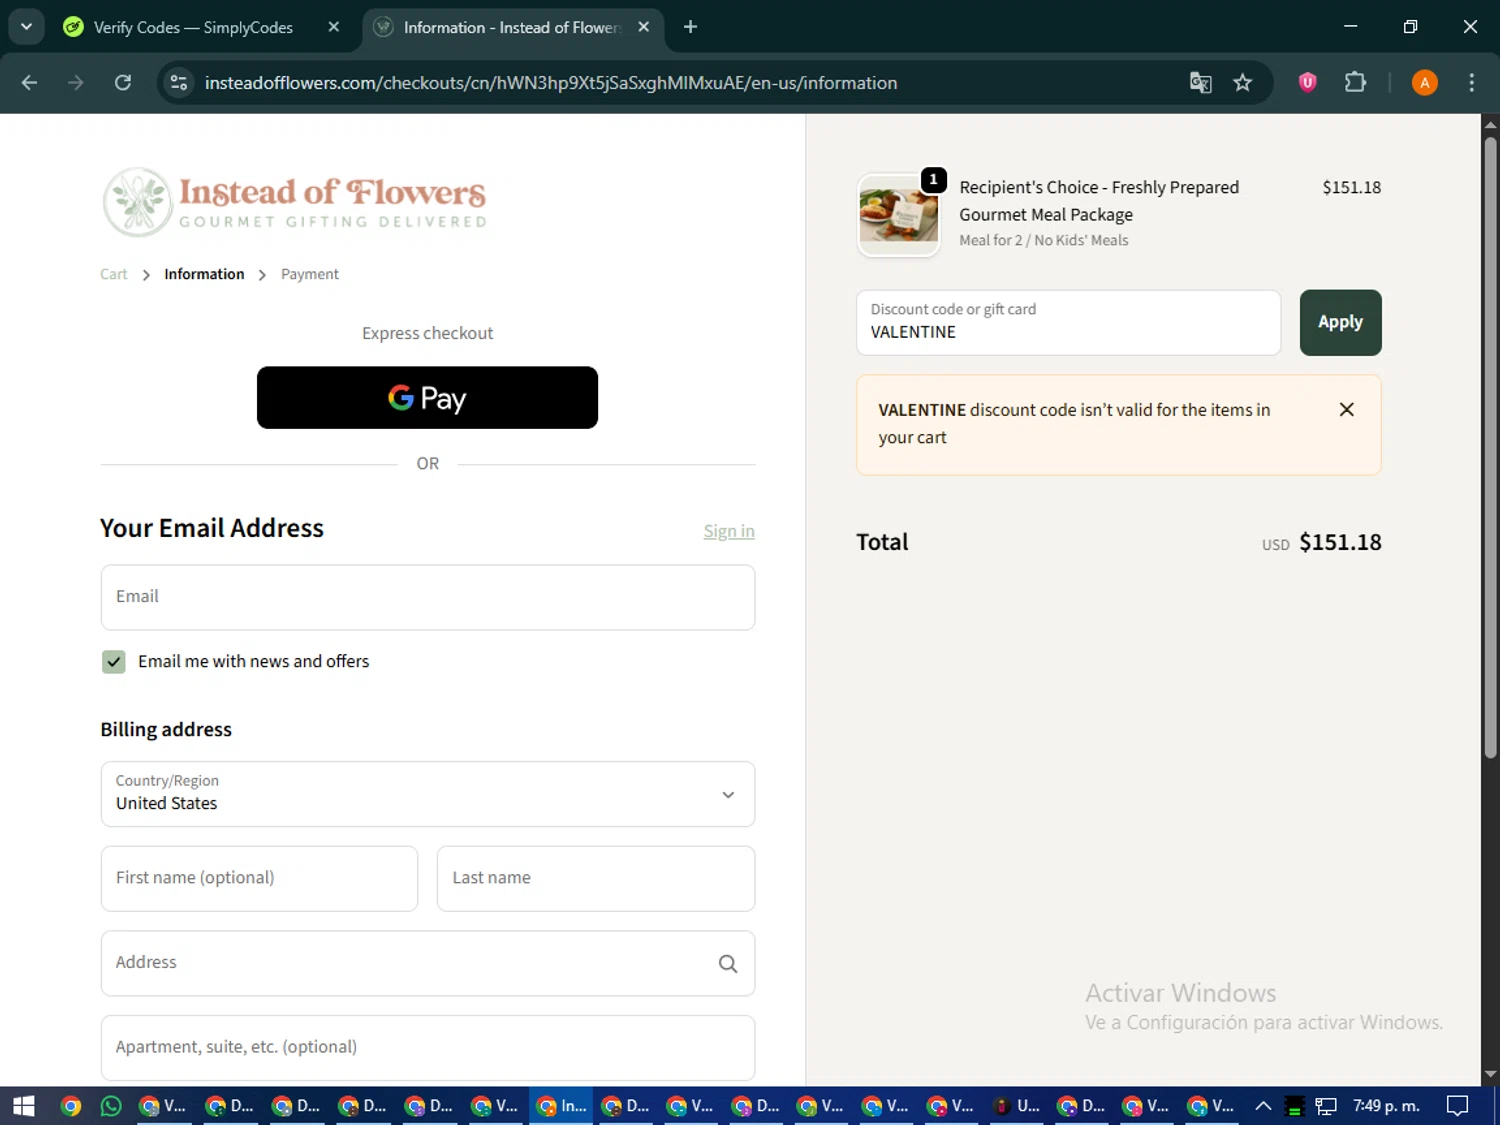Open the U... taskbar app
The width and height of the screenshot is (1500, 1125).
[x=1017, y=1106]
